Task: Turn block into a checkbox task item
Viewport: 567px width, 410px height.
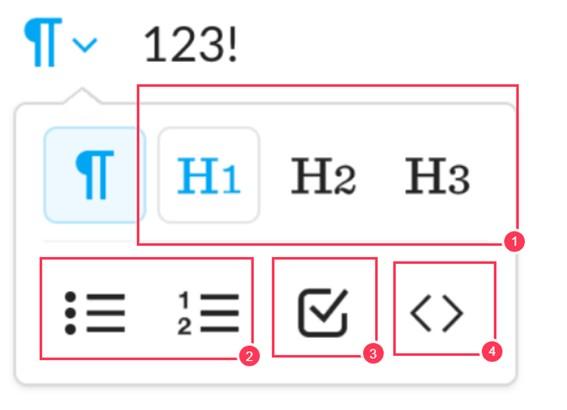Action: (323, 313)
